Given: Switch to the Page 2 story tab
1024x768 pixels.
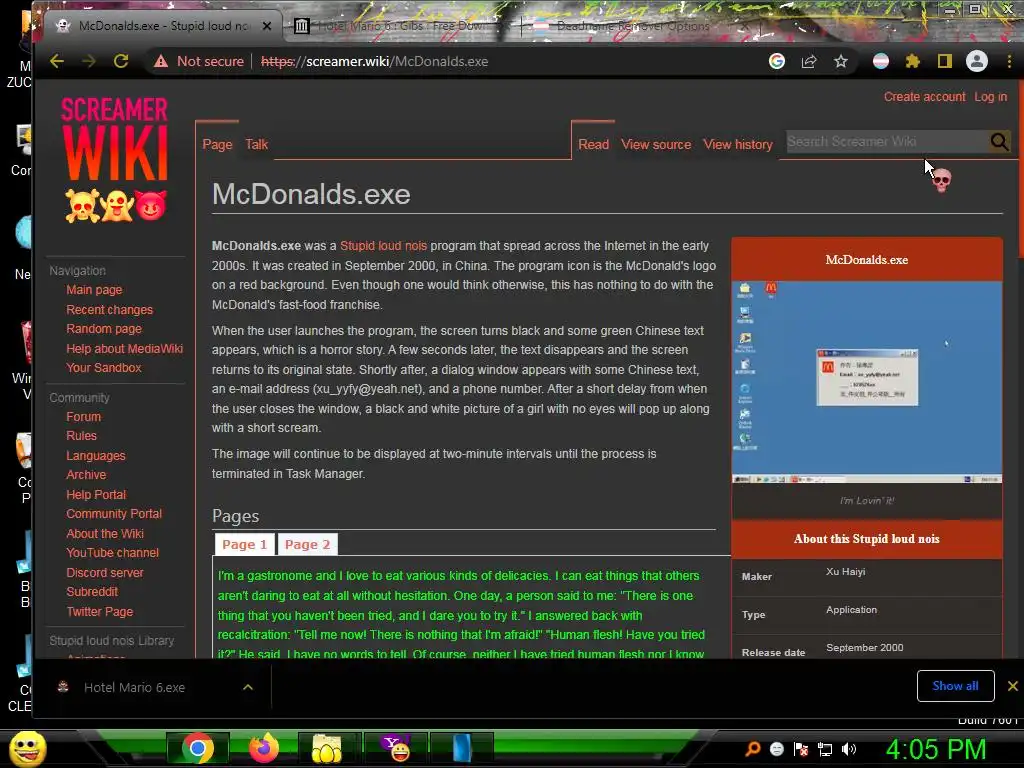Looking at the screenshot, I should coord(307,544).
